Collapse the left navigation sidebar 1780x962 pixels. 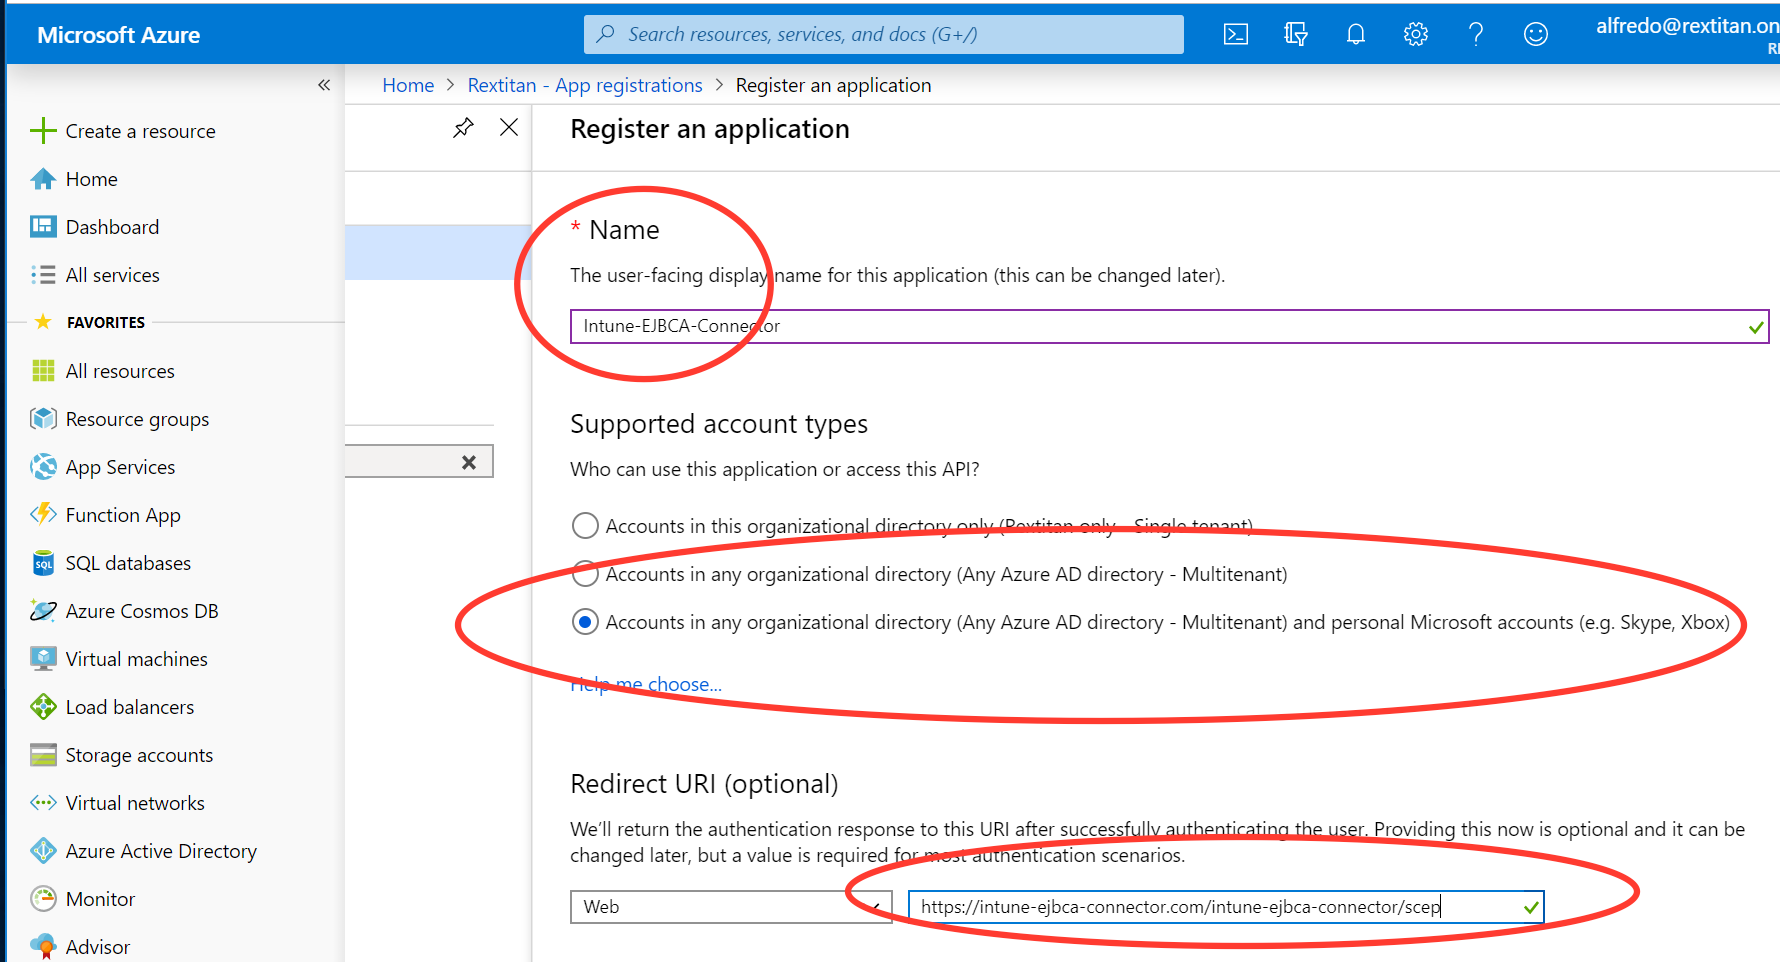[x=324, y=85]
